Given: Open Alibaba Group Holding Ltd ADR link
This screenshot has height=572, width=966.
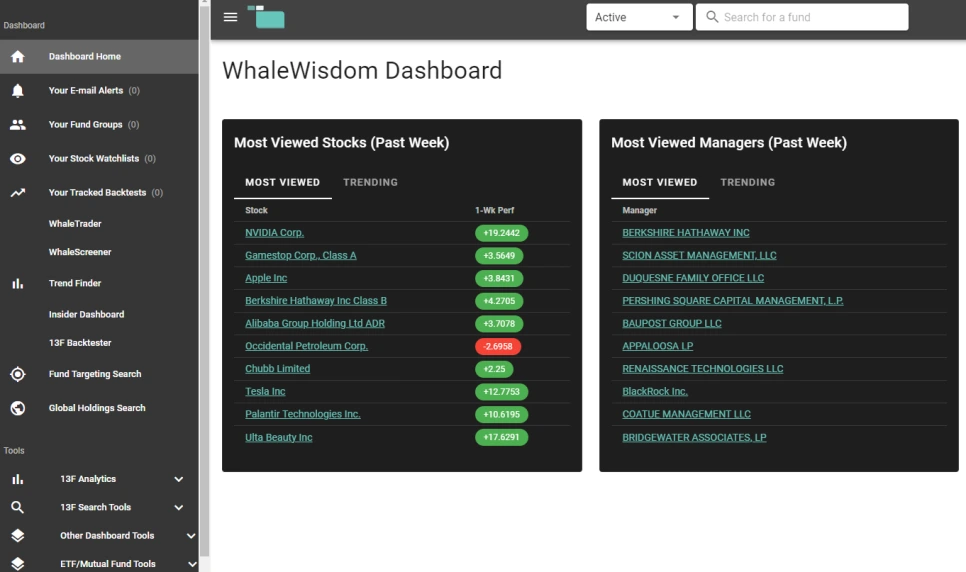Looking at the screenshot, I should (x=315, y=324).
